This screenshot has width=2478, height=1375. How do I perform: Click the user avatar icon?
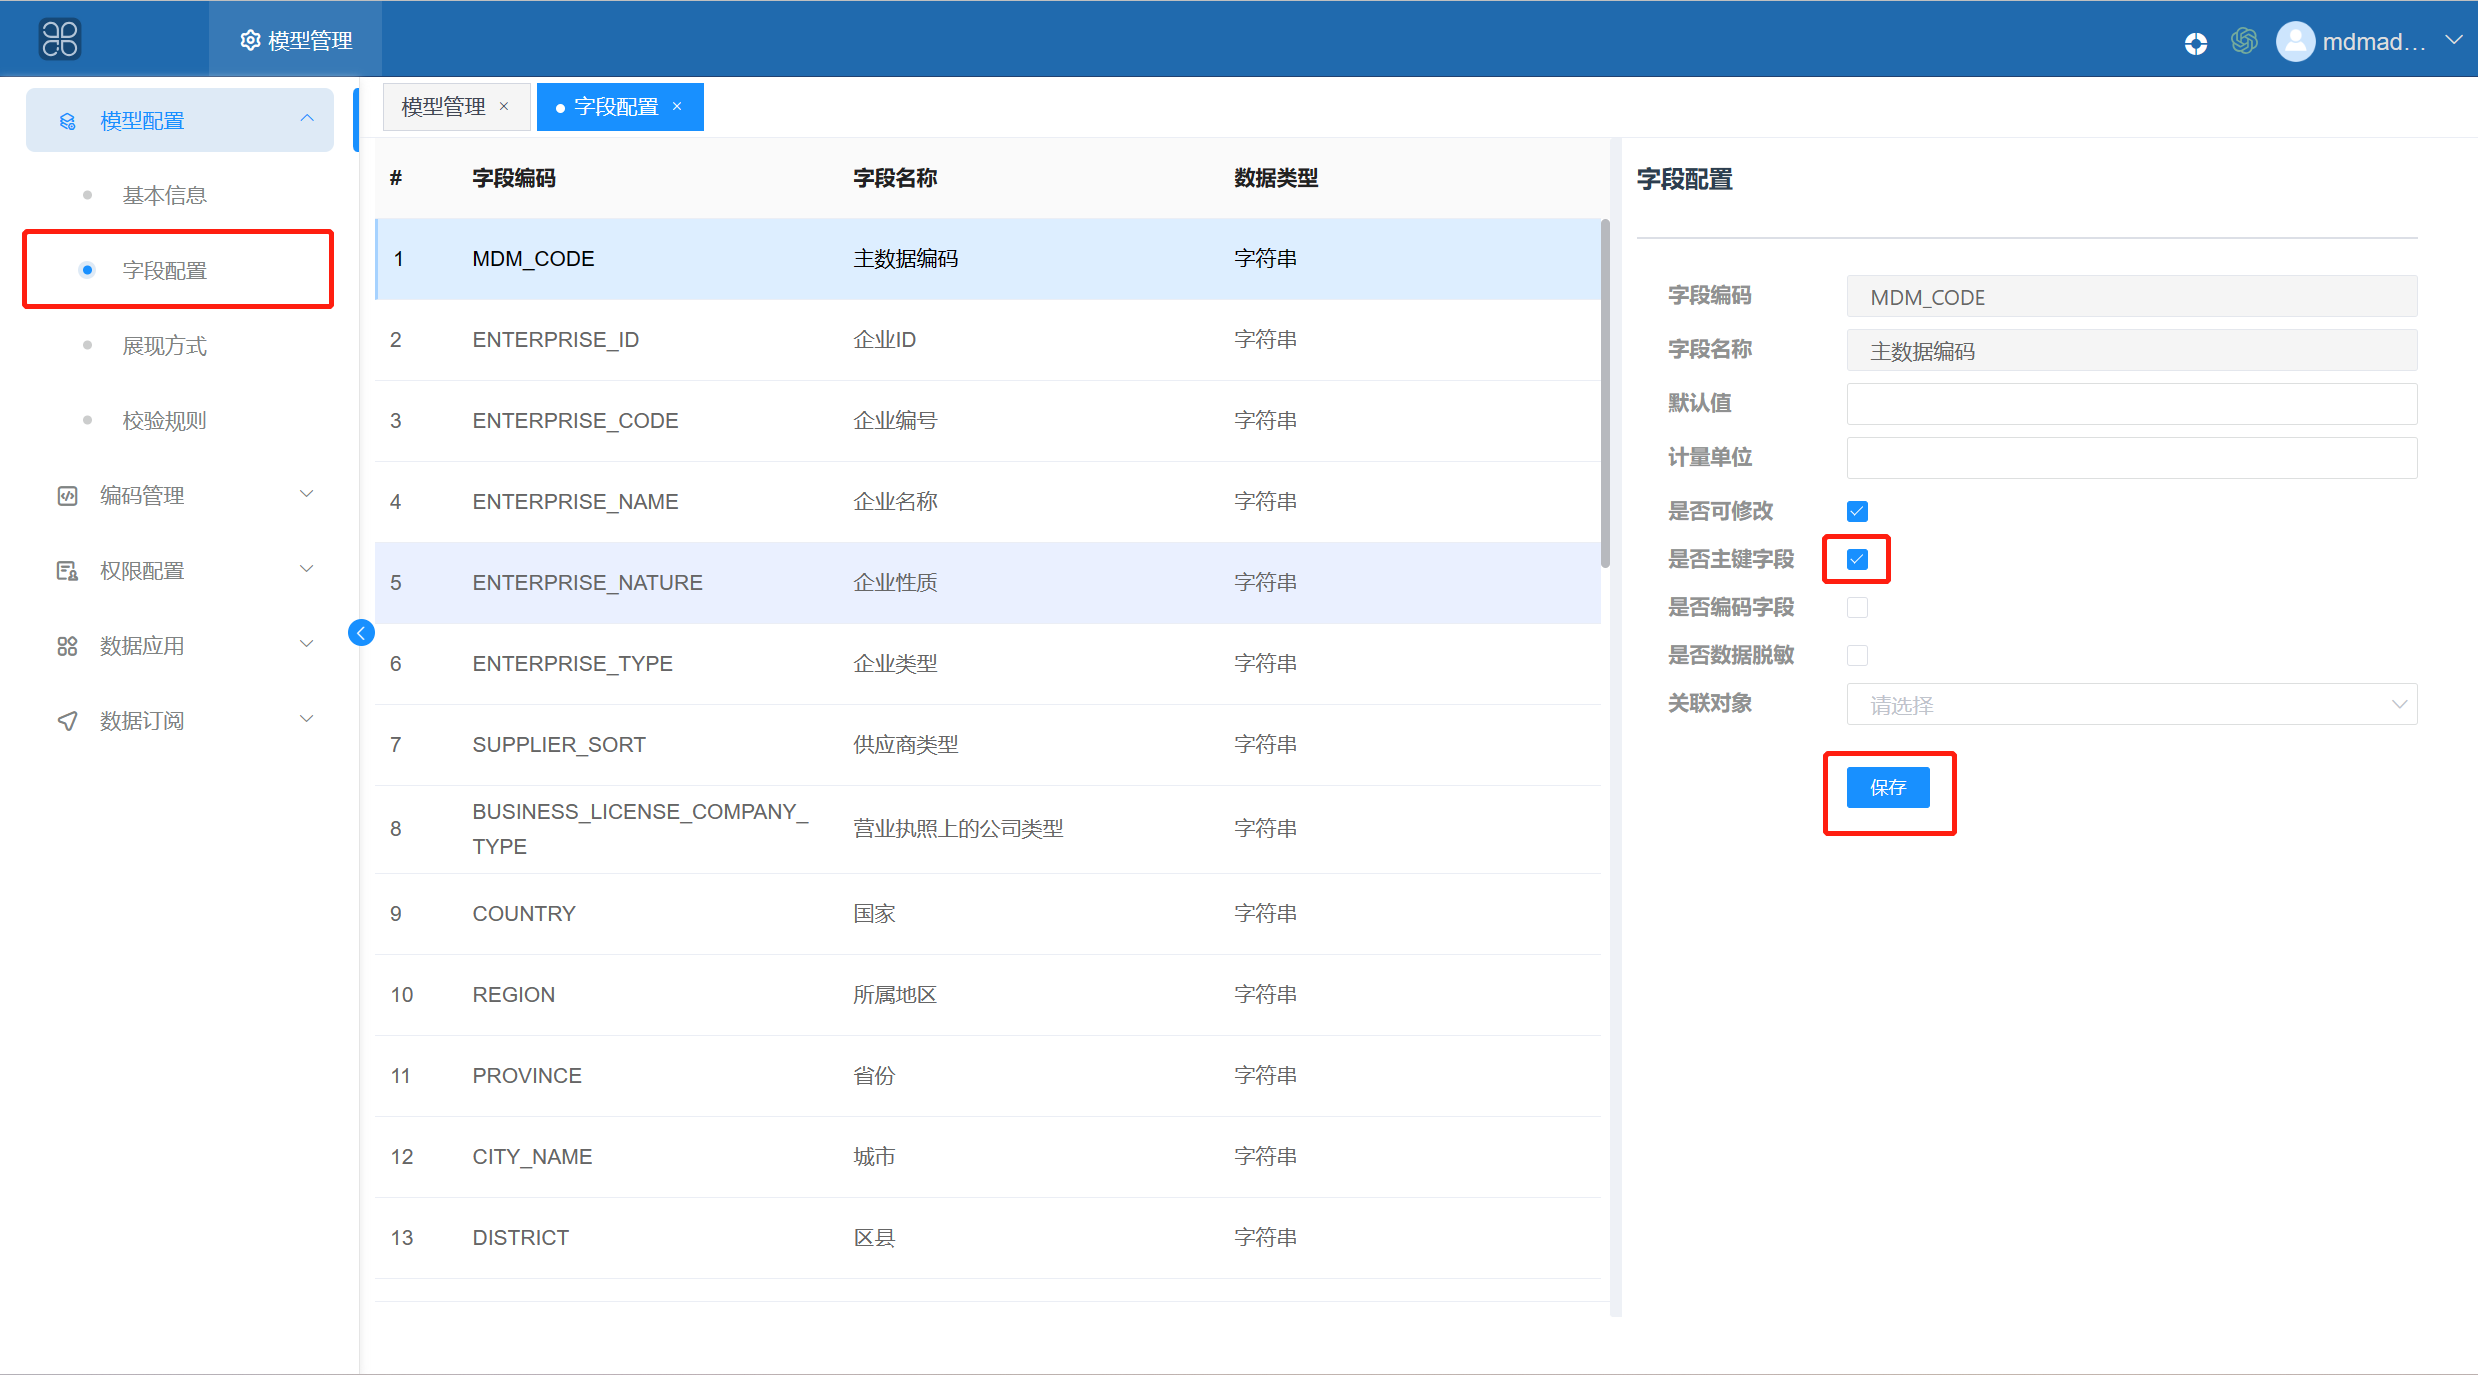(x=2295, y=41)
